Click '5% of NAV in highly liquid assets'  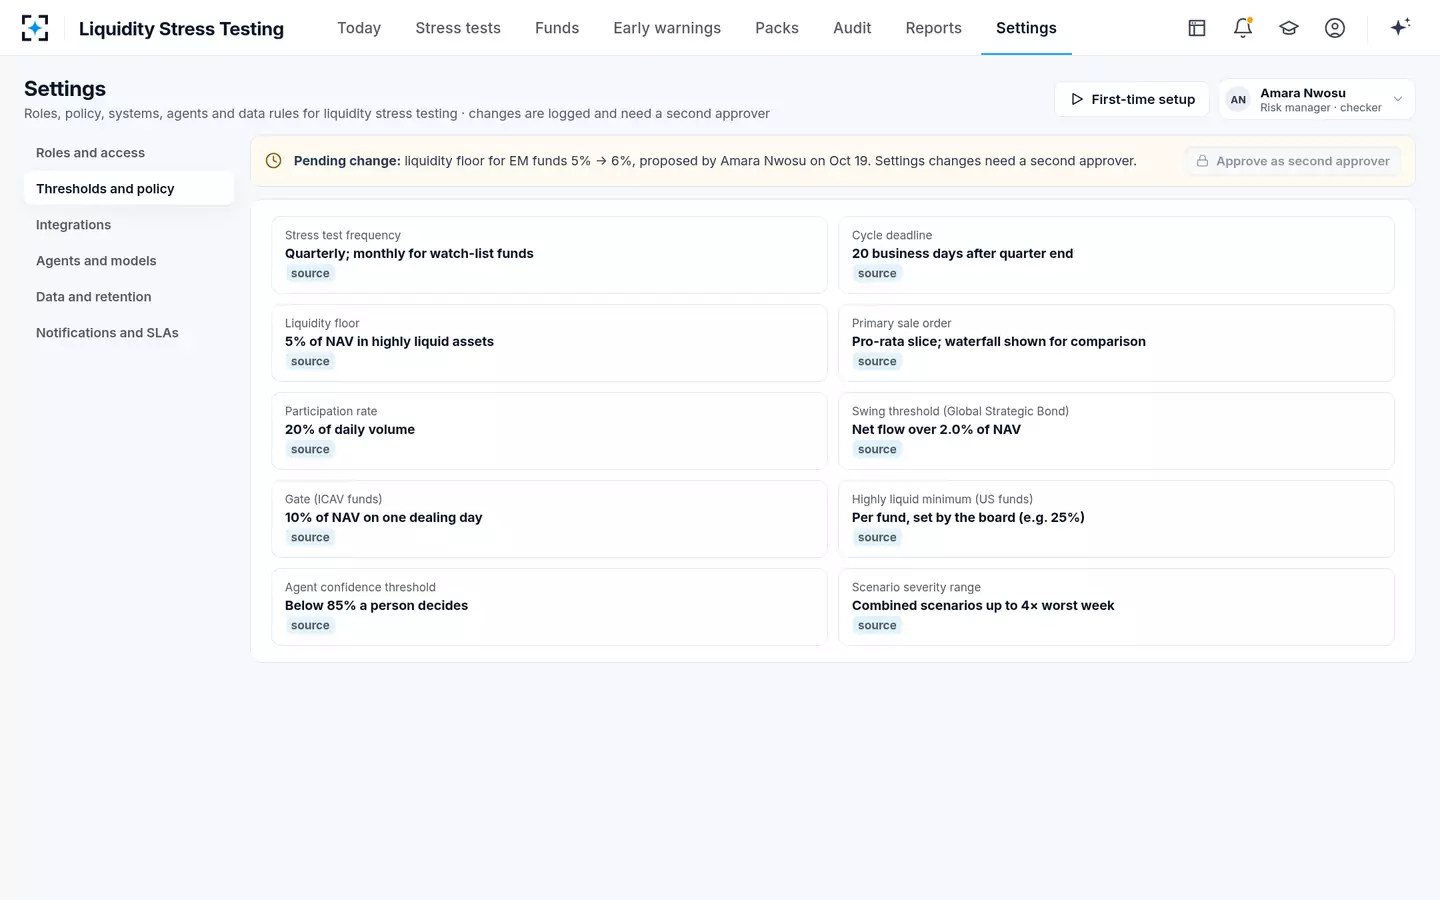pyautogui.click(x=389, y=342)
